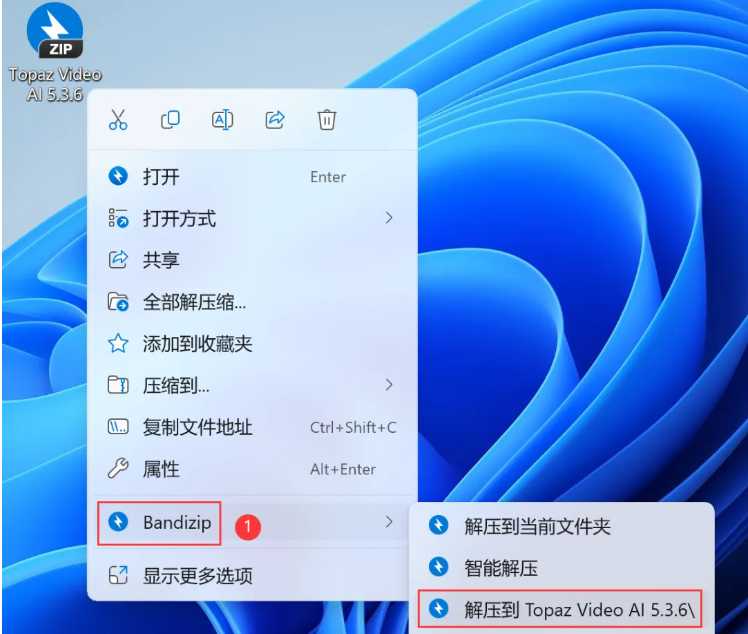Select the Topaz Video AI 5.3.6 ZIP file
Image resolution: width=748 pixels, height=634 pixels.
tap(55, 35)
